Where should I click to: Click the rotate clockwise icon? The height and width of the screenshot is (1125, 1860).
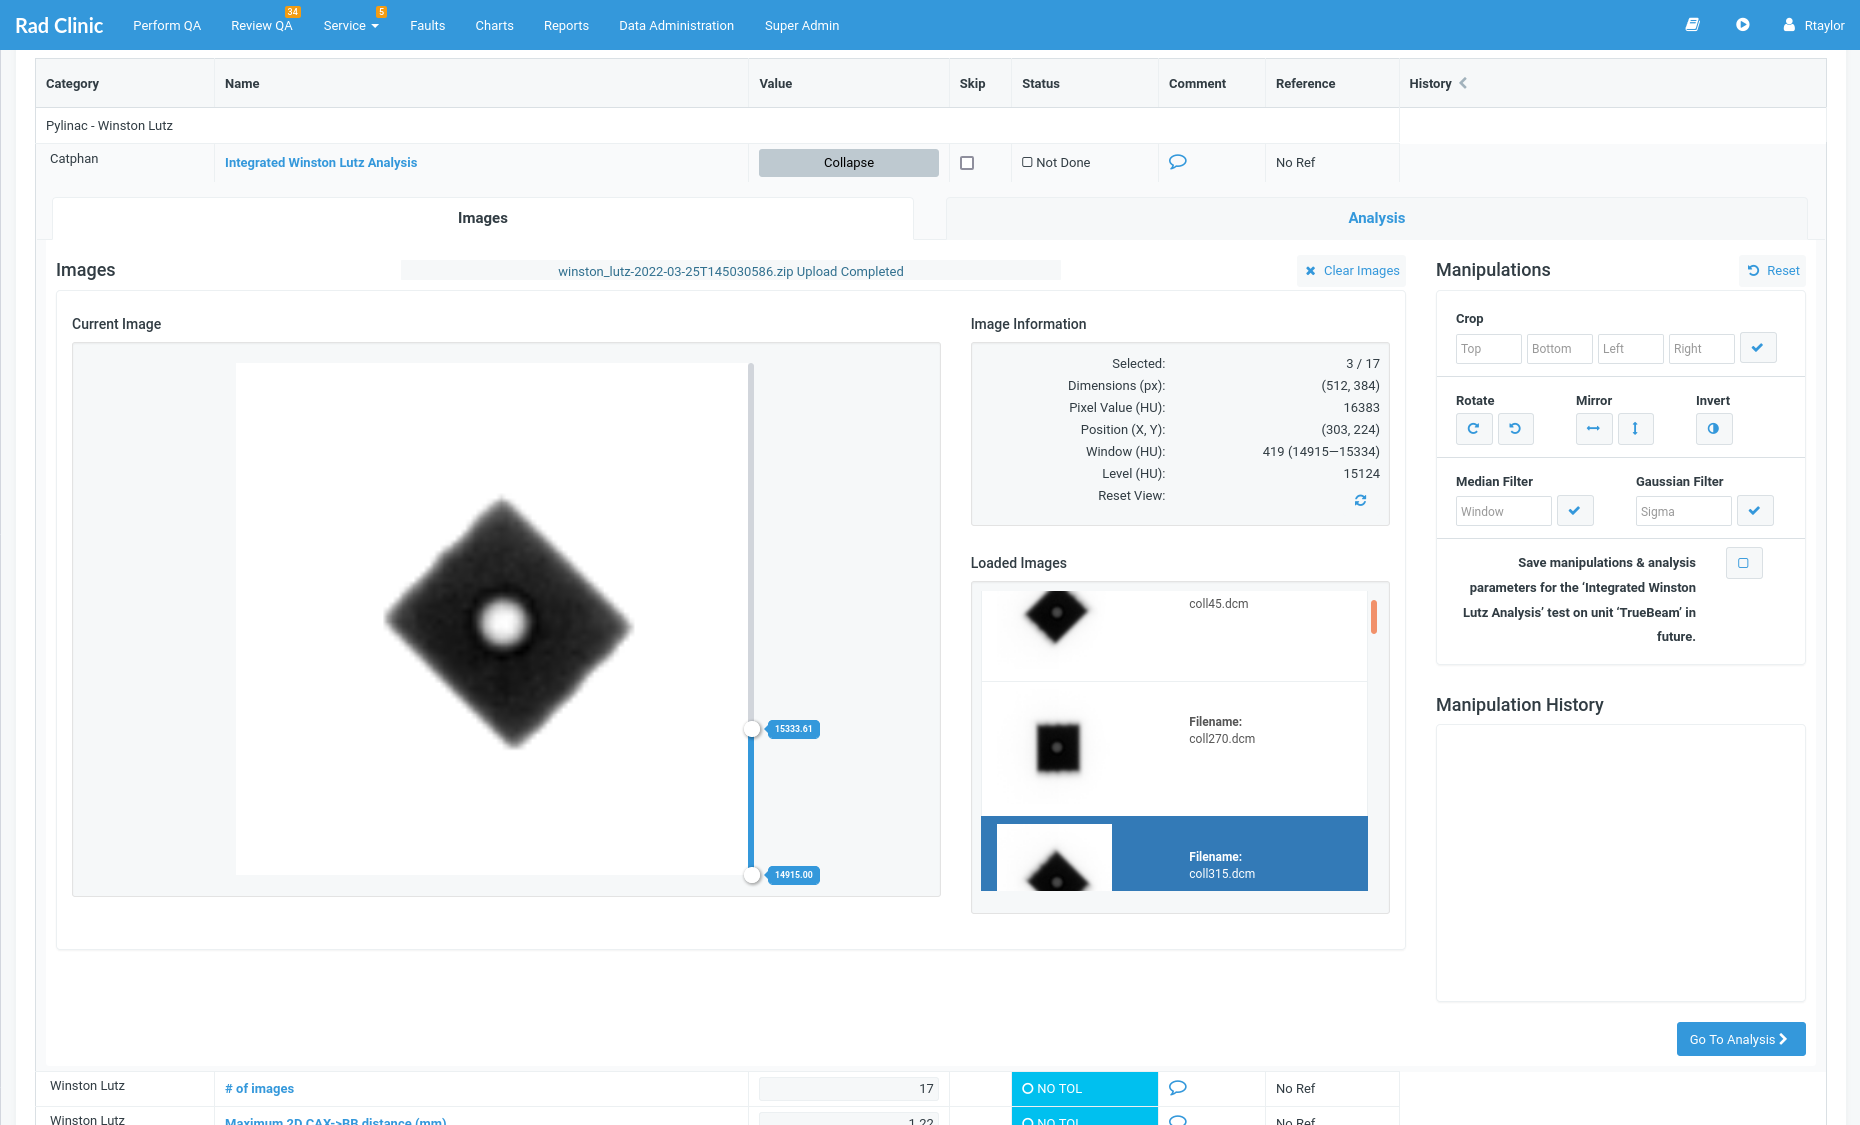(1474, 429)
